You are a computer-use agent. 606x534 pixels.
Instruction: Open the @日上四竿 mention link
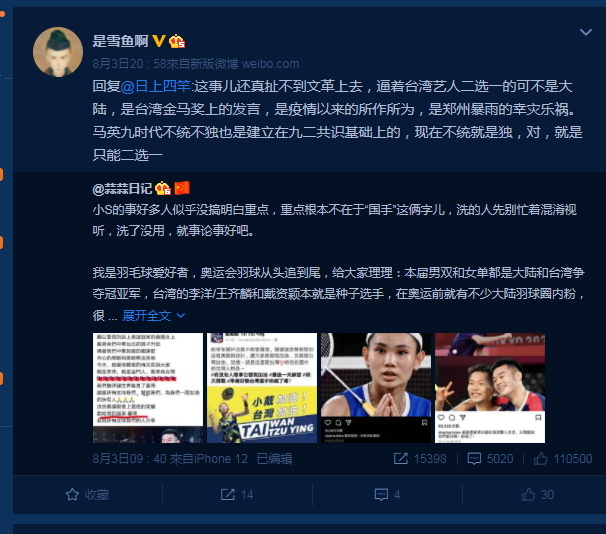[x=155, y=86]
